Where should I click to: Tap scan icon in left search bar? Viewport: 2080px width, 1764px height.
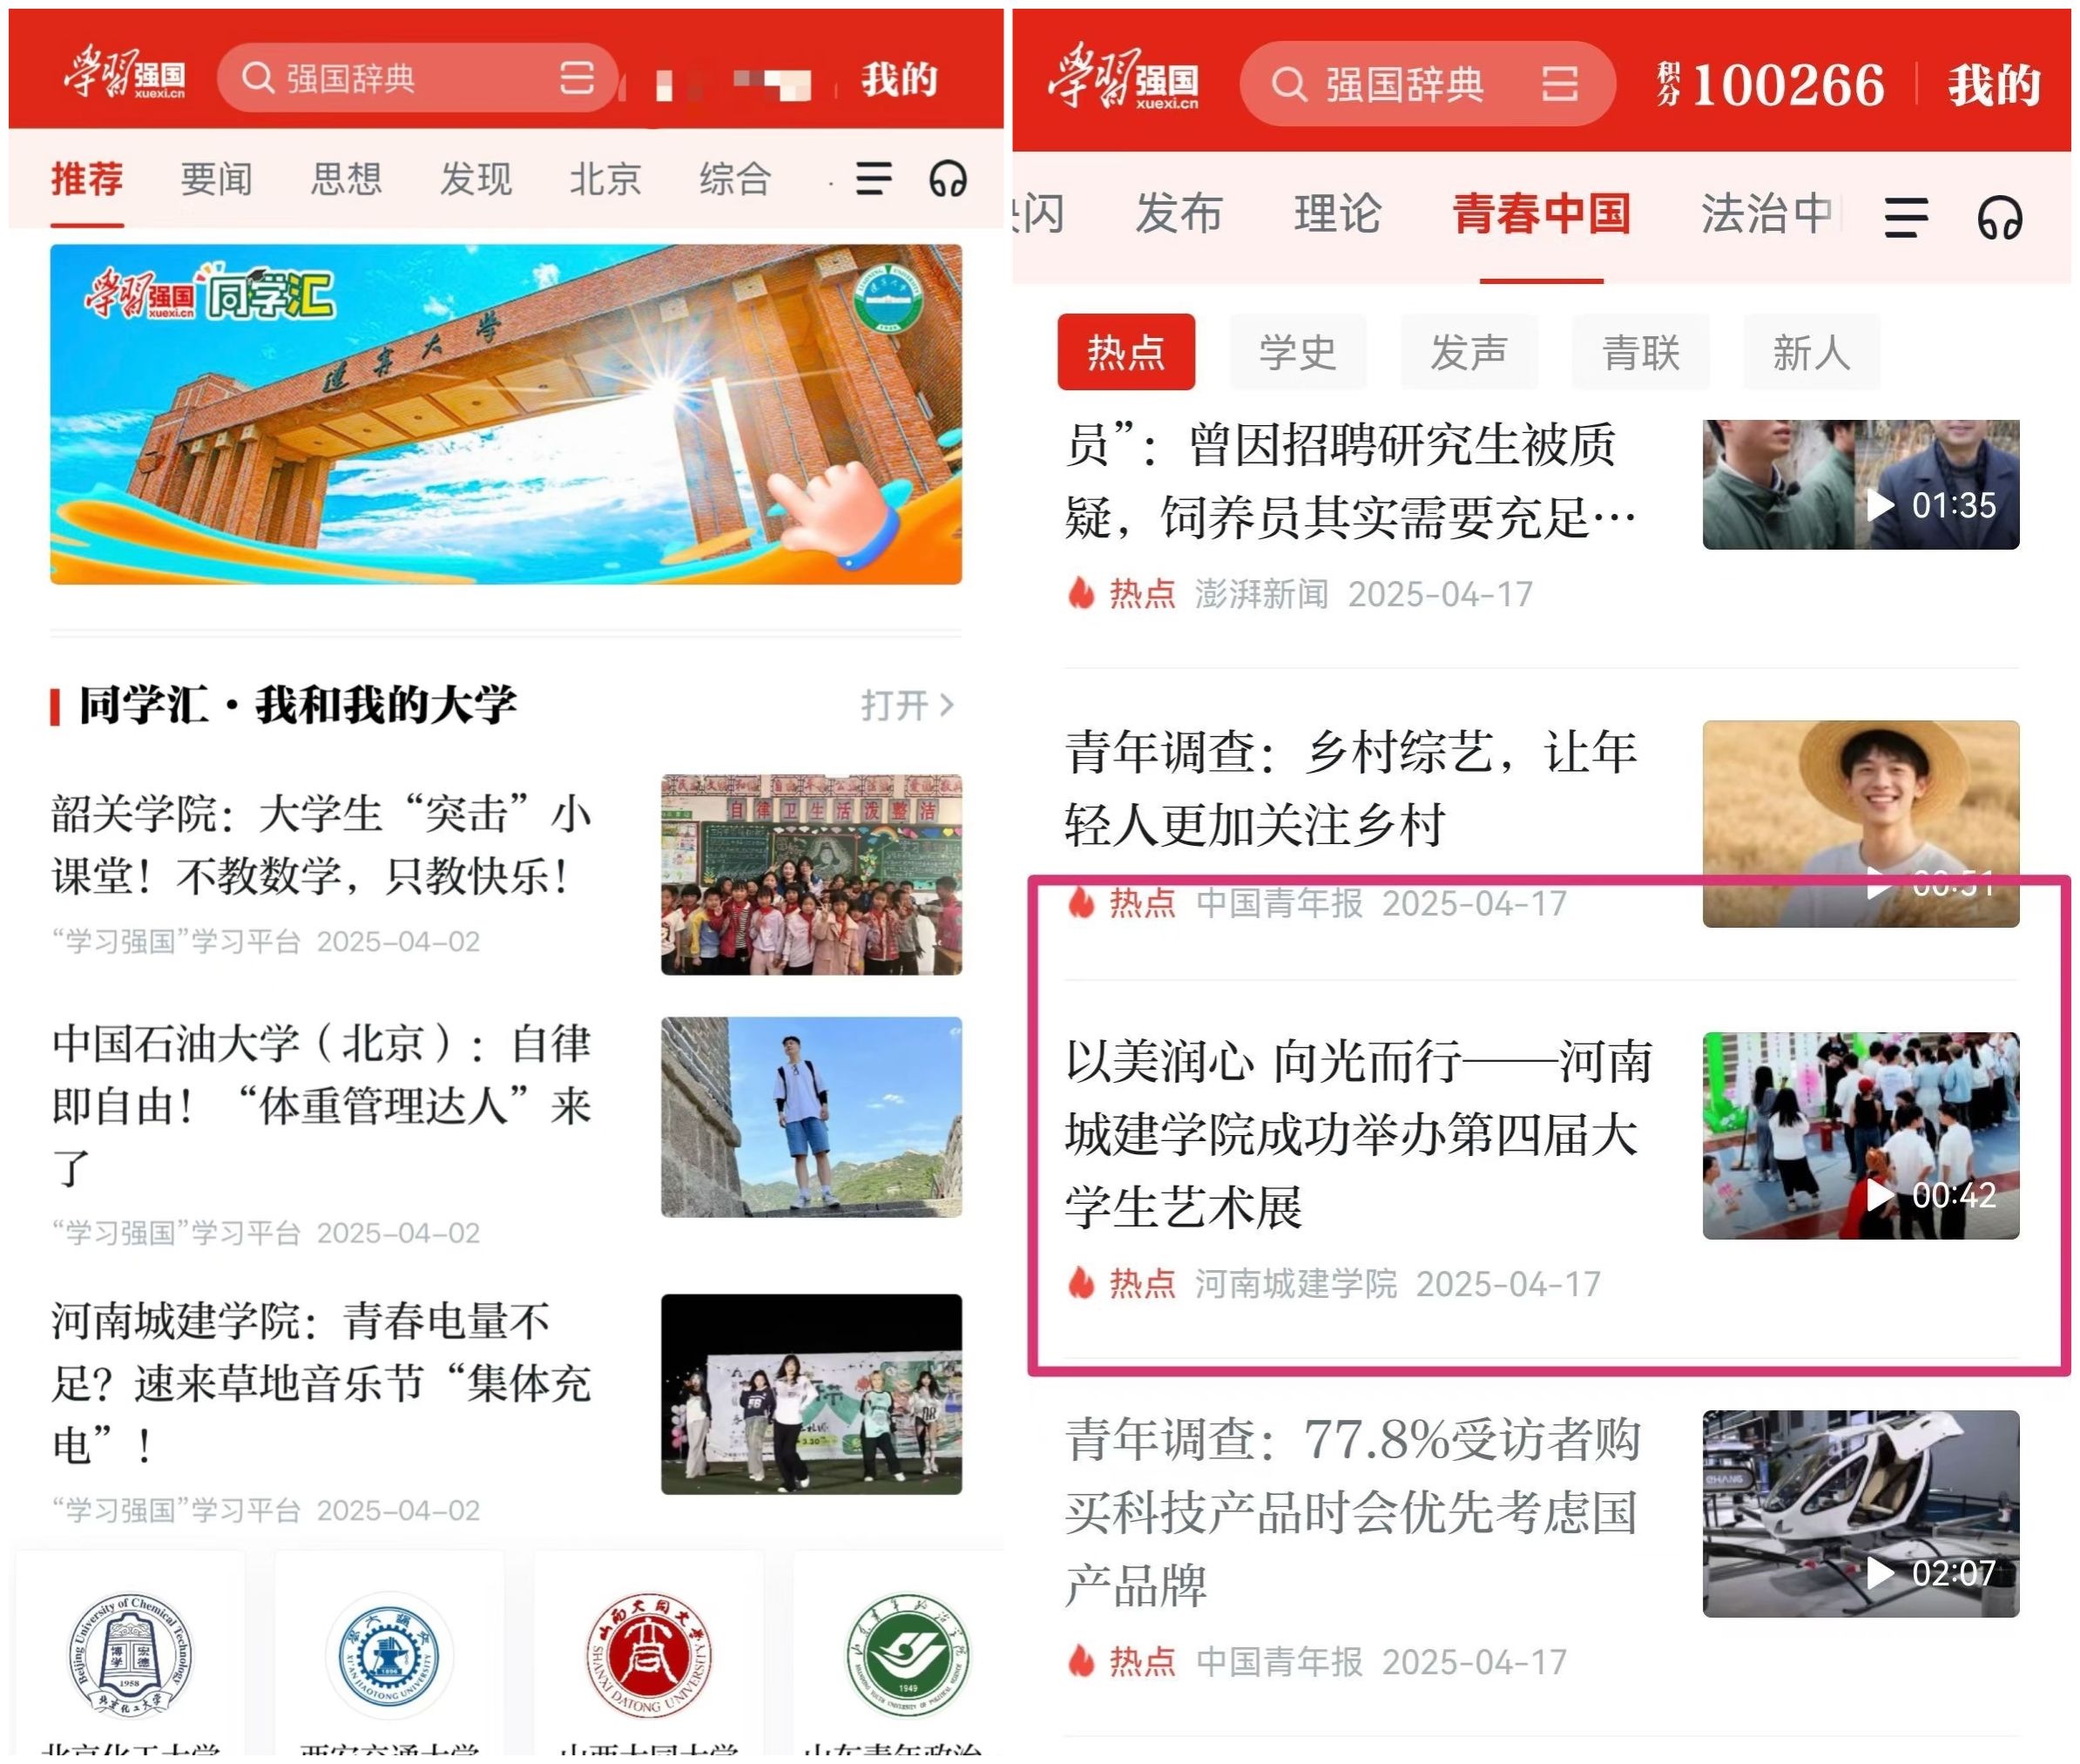tap(577, 78)
